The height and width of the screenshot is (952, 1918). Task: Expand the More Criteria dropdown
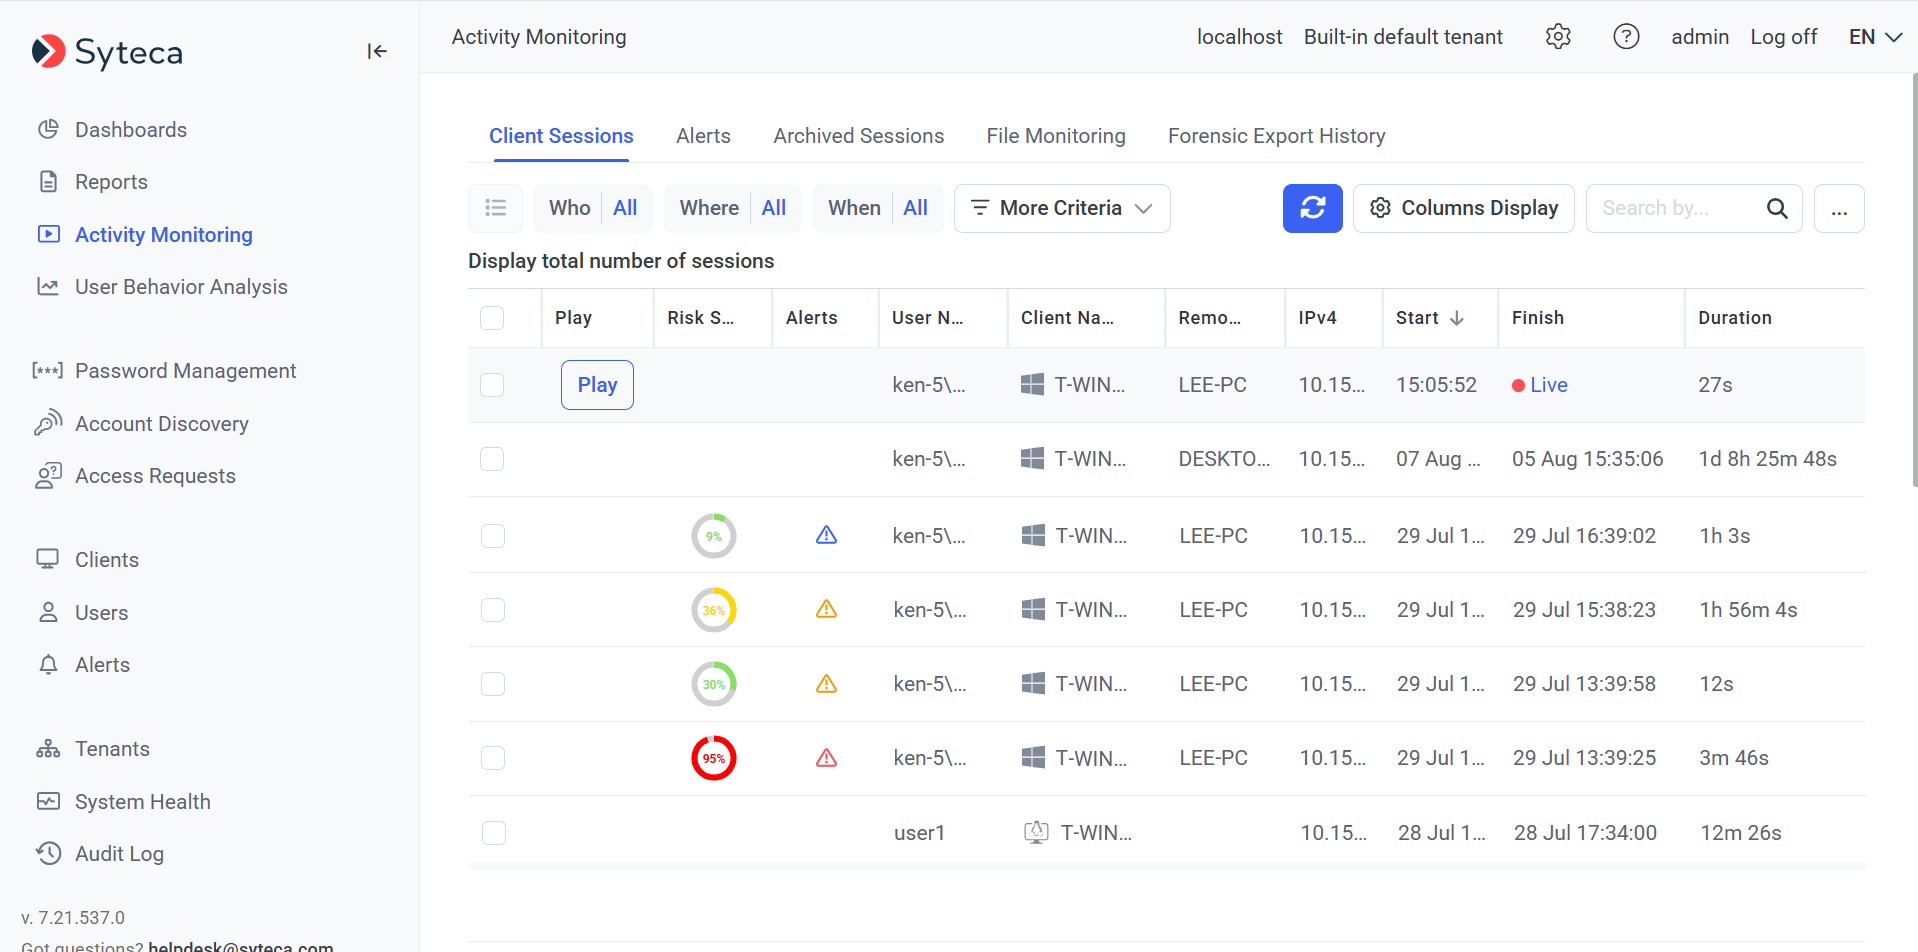click(x=1061, y=208)
